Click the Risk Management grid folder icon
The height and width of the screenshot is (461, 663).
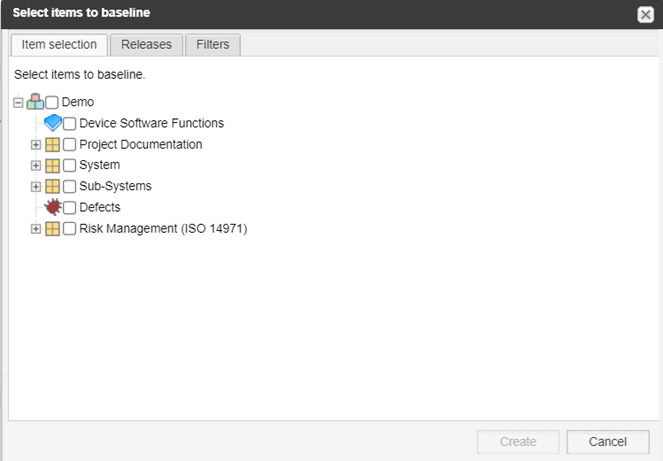(x=52, y=229)
